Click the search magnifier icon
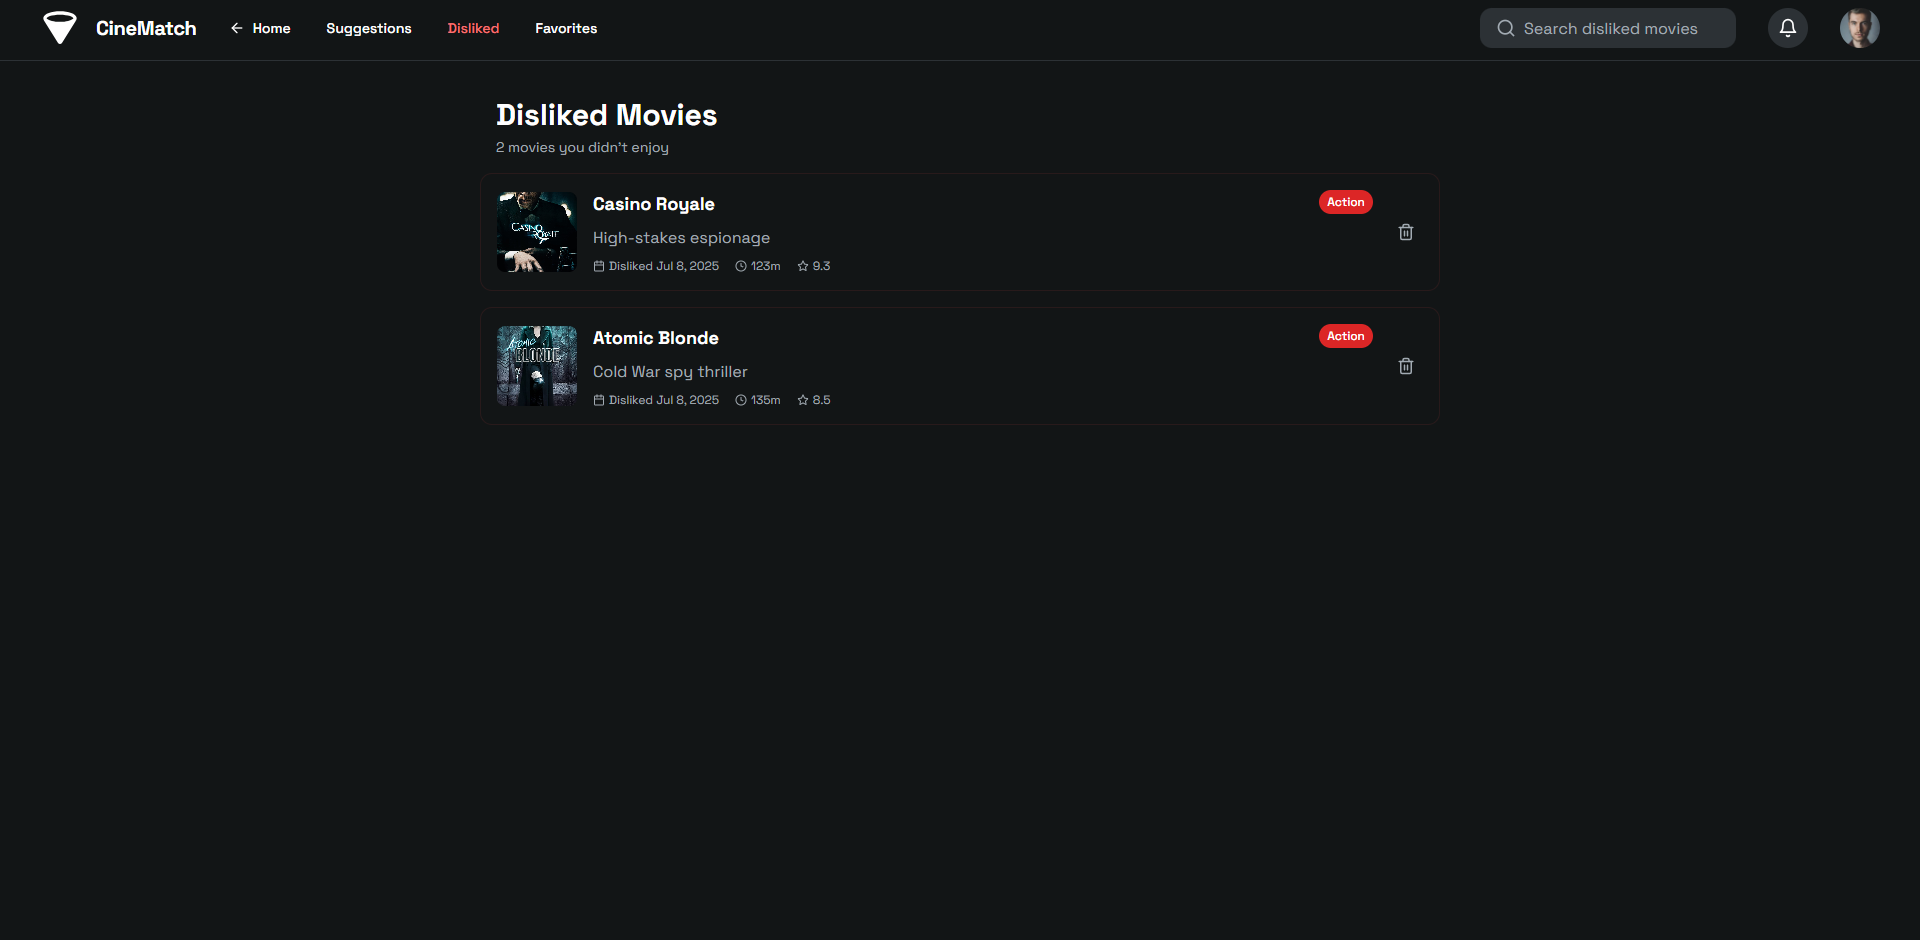Image resolution: width=1920 pixels, height=940 pixels. pyautogui.click(x=1506, y=28)
